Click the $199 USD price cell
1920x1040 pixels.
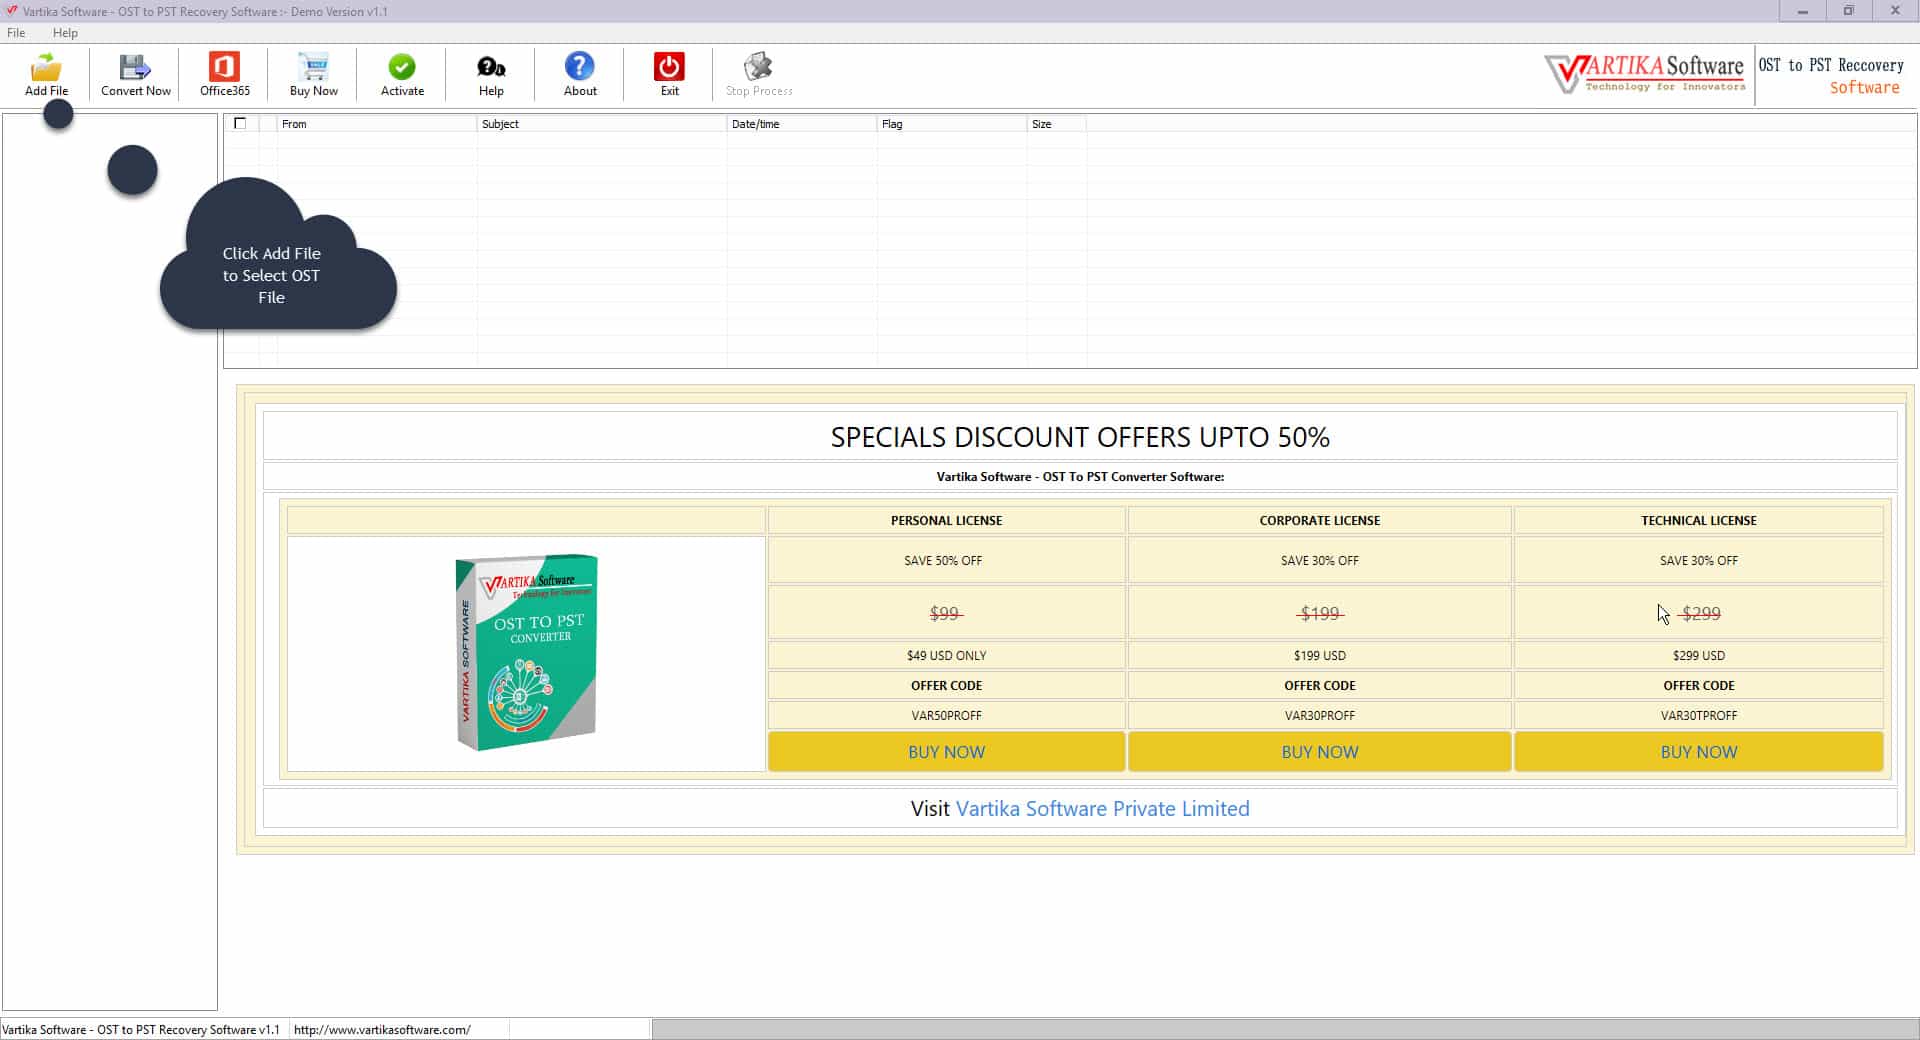[1319, 656]
